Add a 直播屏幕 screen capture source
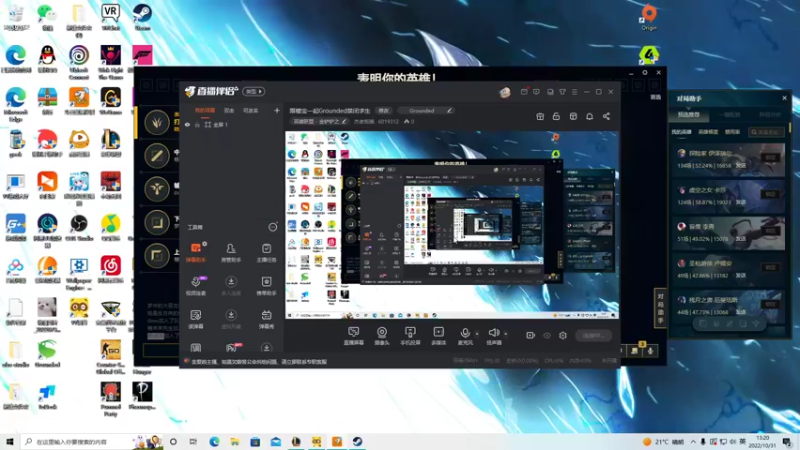 click(x=353, y=336)
